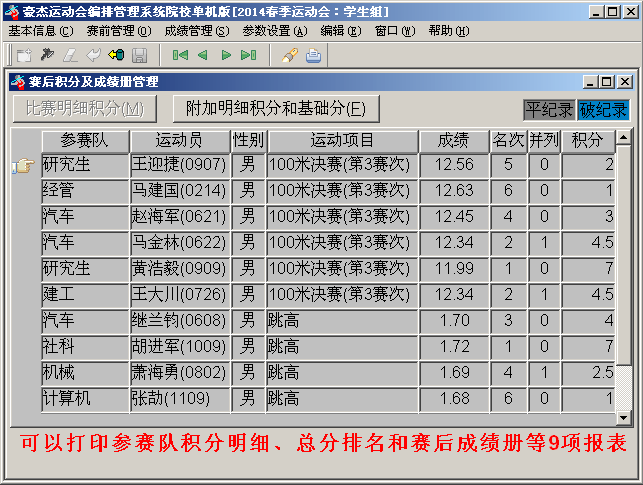
Task: Click the 成绩 column header
Action: coord(454,141)
